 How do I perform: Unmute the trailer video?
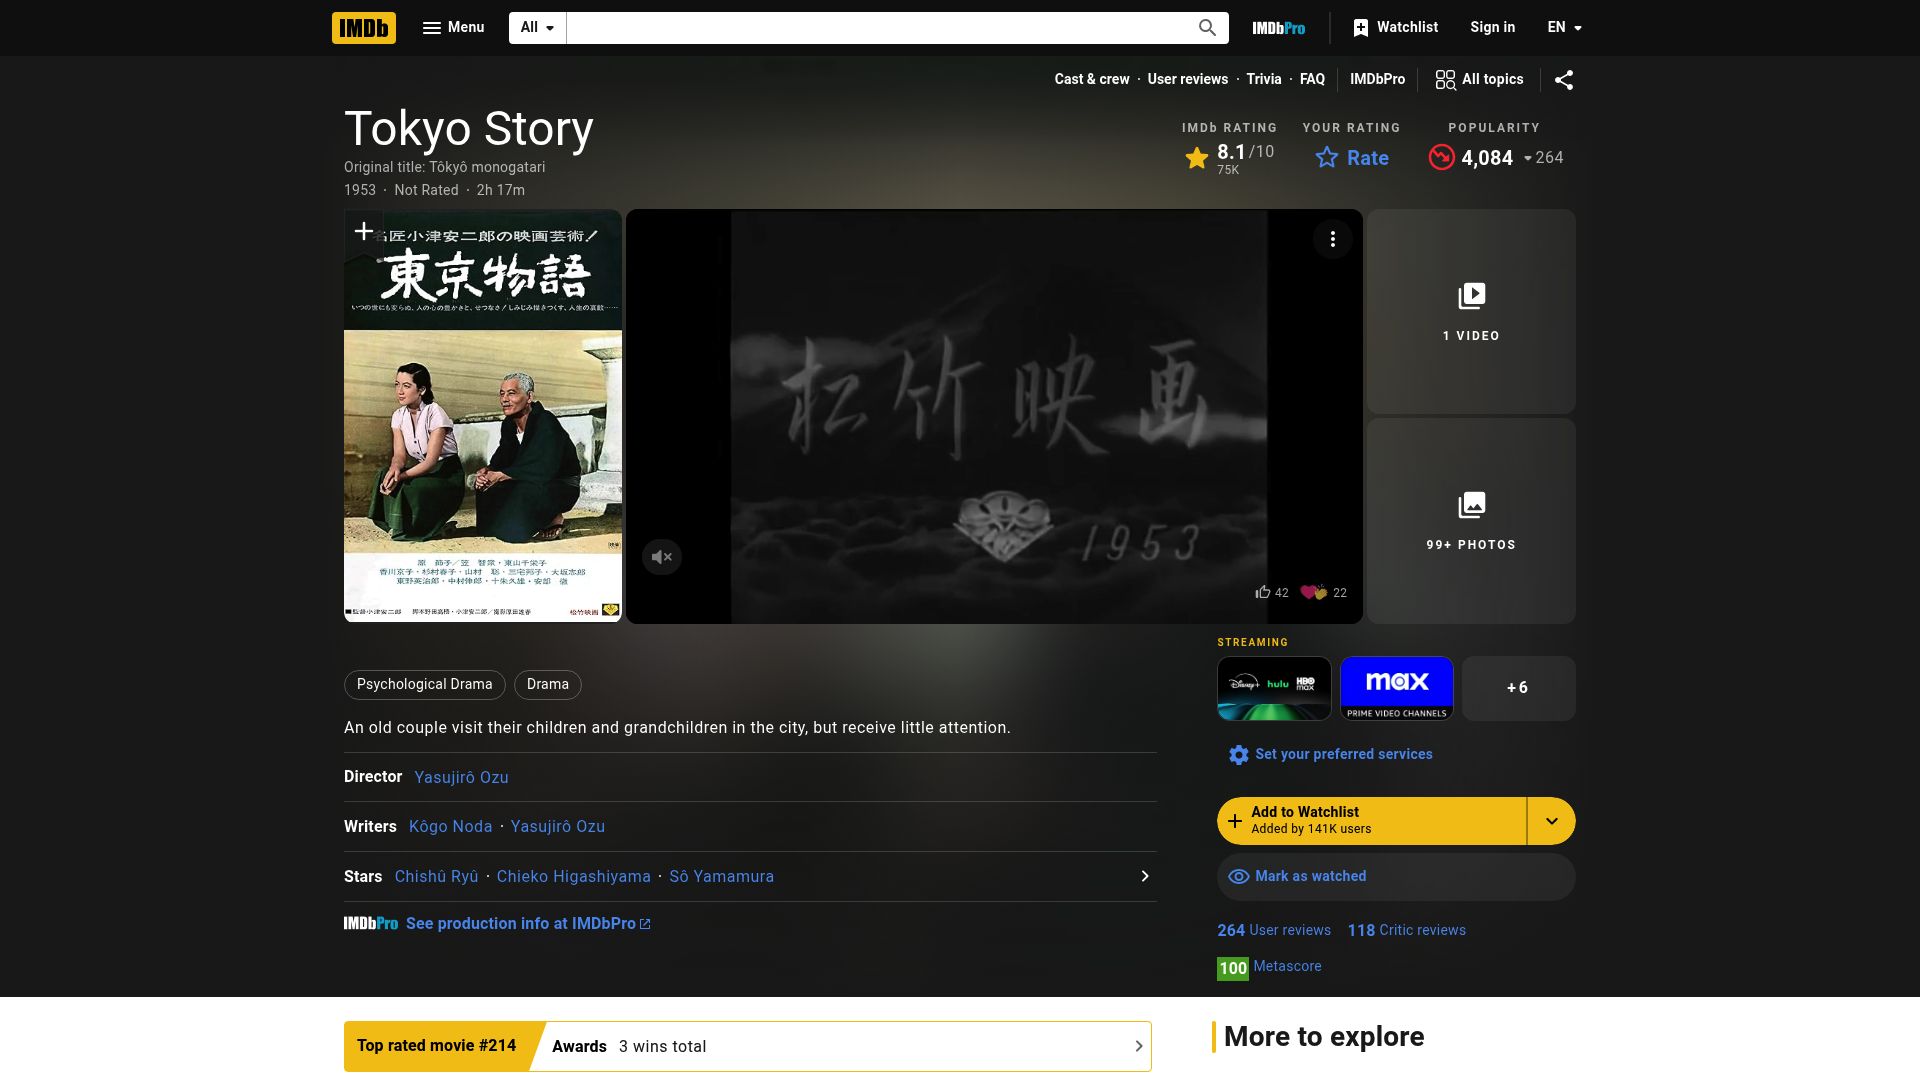click(661, 557)
